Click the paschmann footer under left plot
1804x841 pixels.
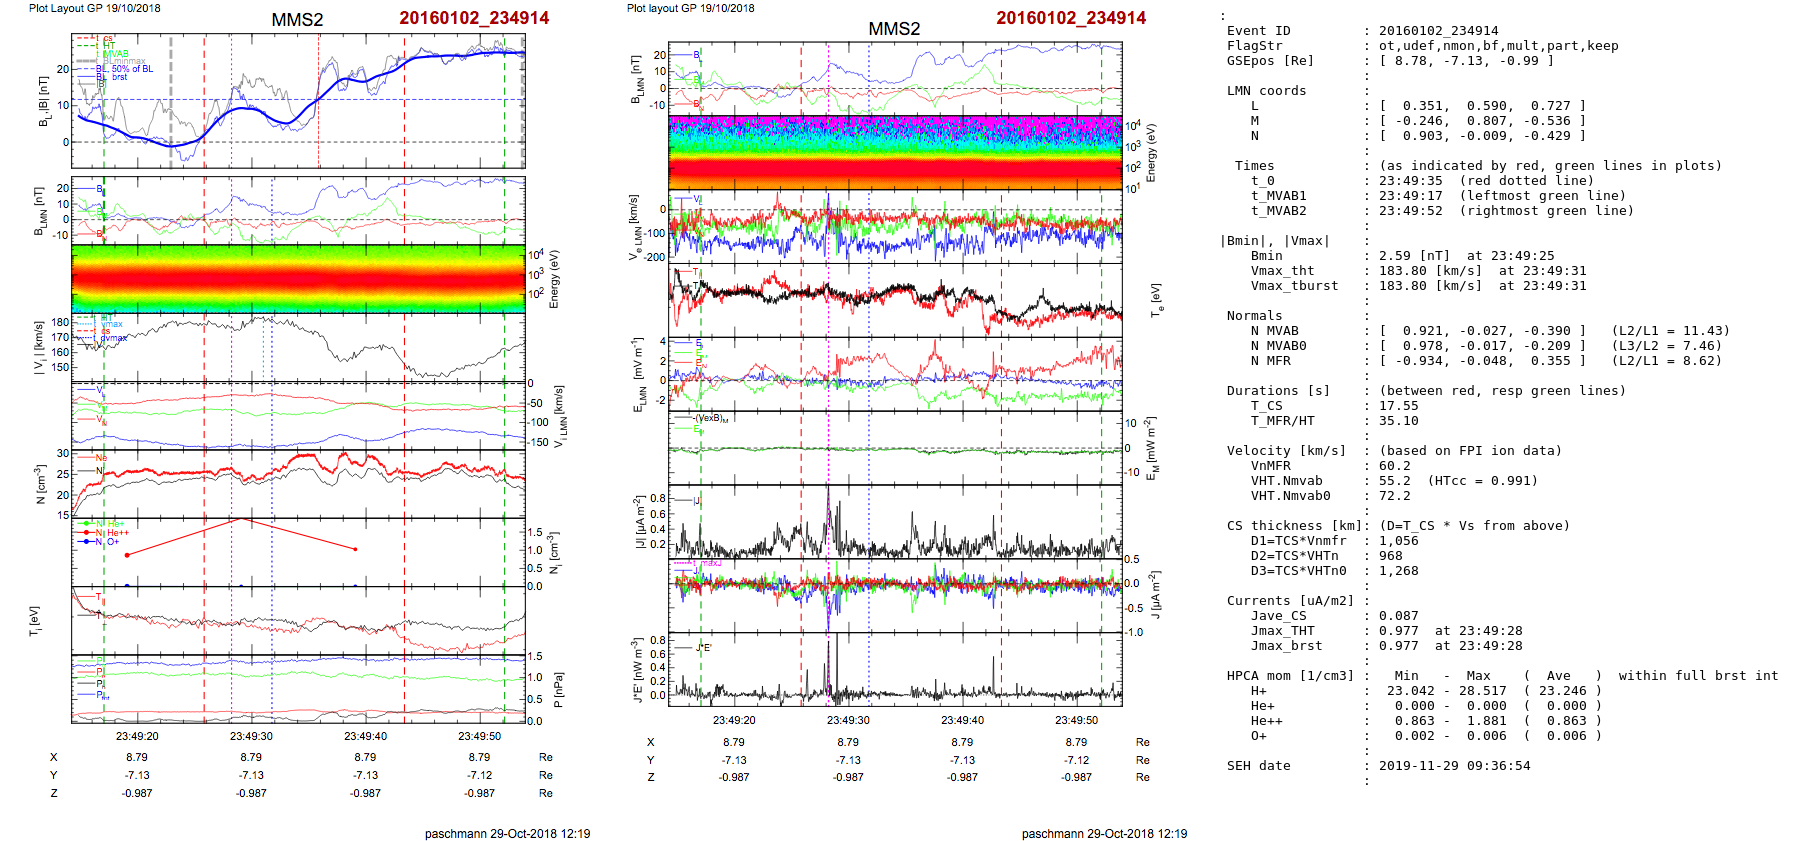pyautogui.click(x=507, y=833)
